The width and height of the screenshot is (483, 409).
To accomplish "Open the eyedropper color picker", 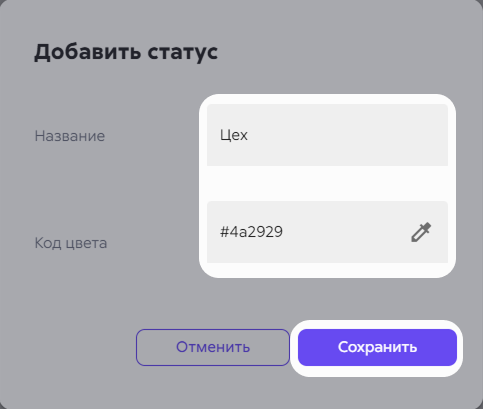I will [421, 232].
